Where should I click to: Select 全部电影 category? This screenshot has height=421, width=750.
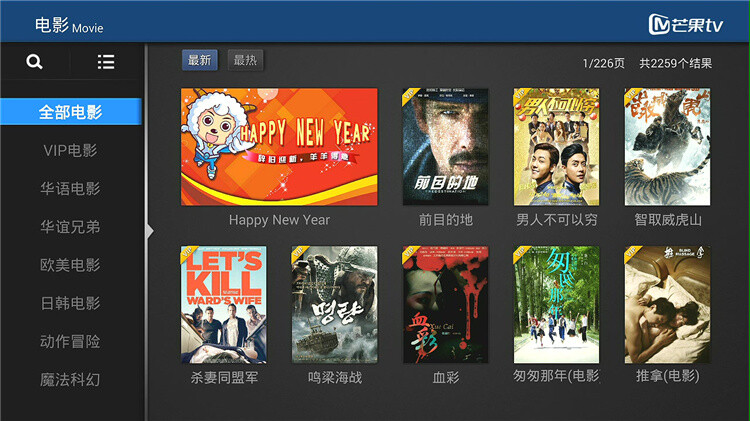pyautogui.click(x=71, y=112)
